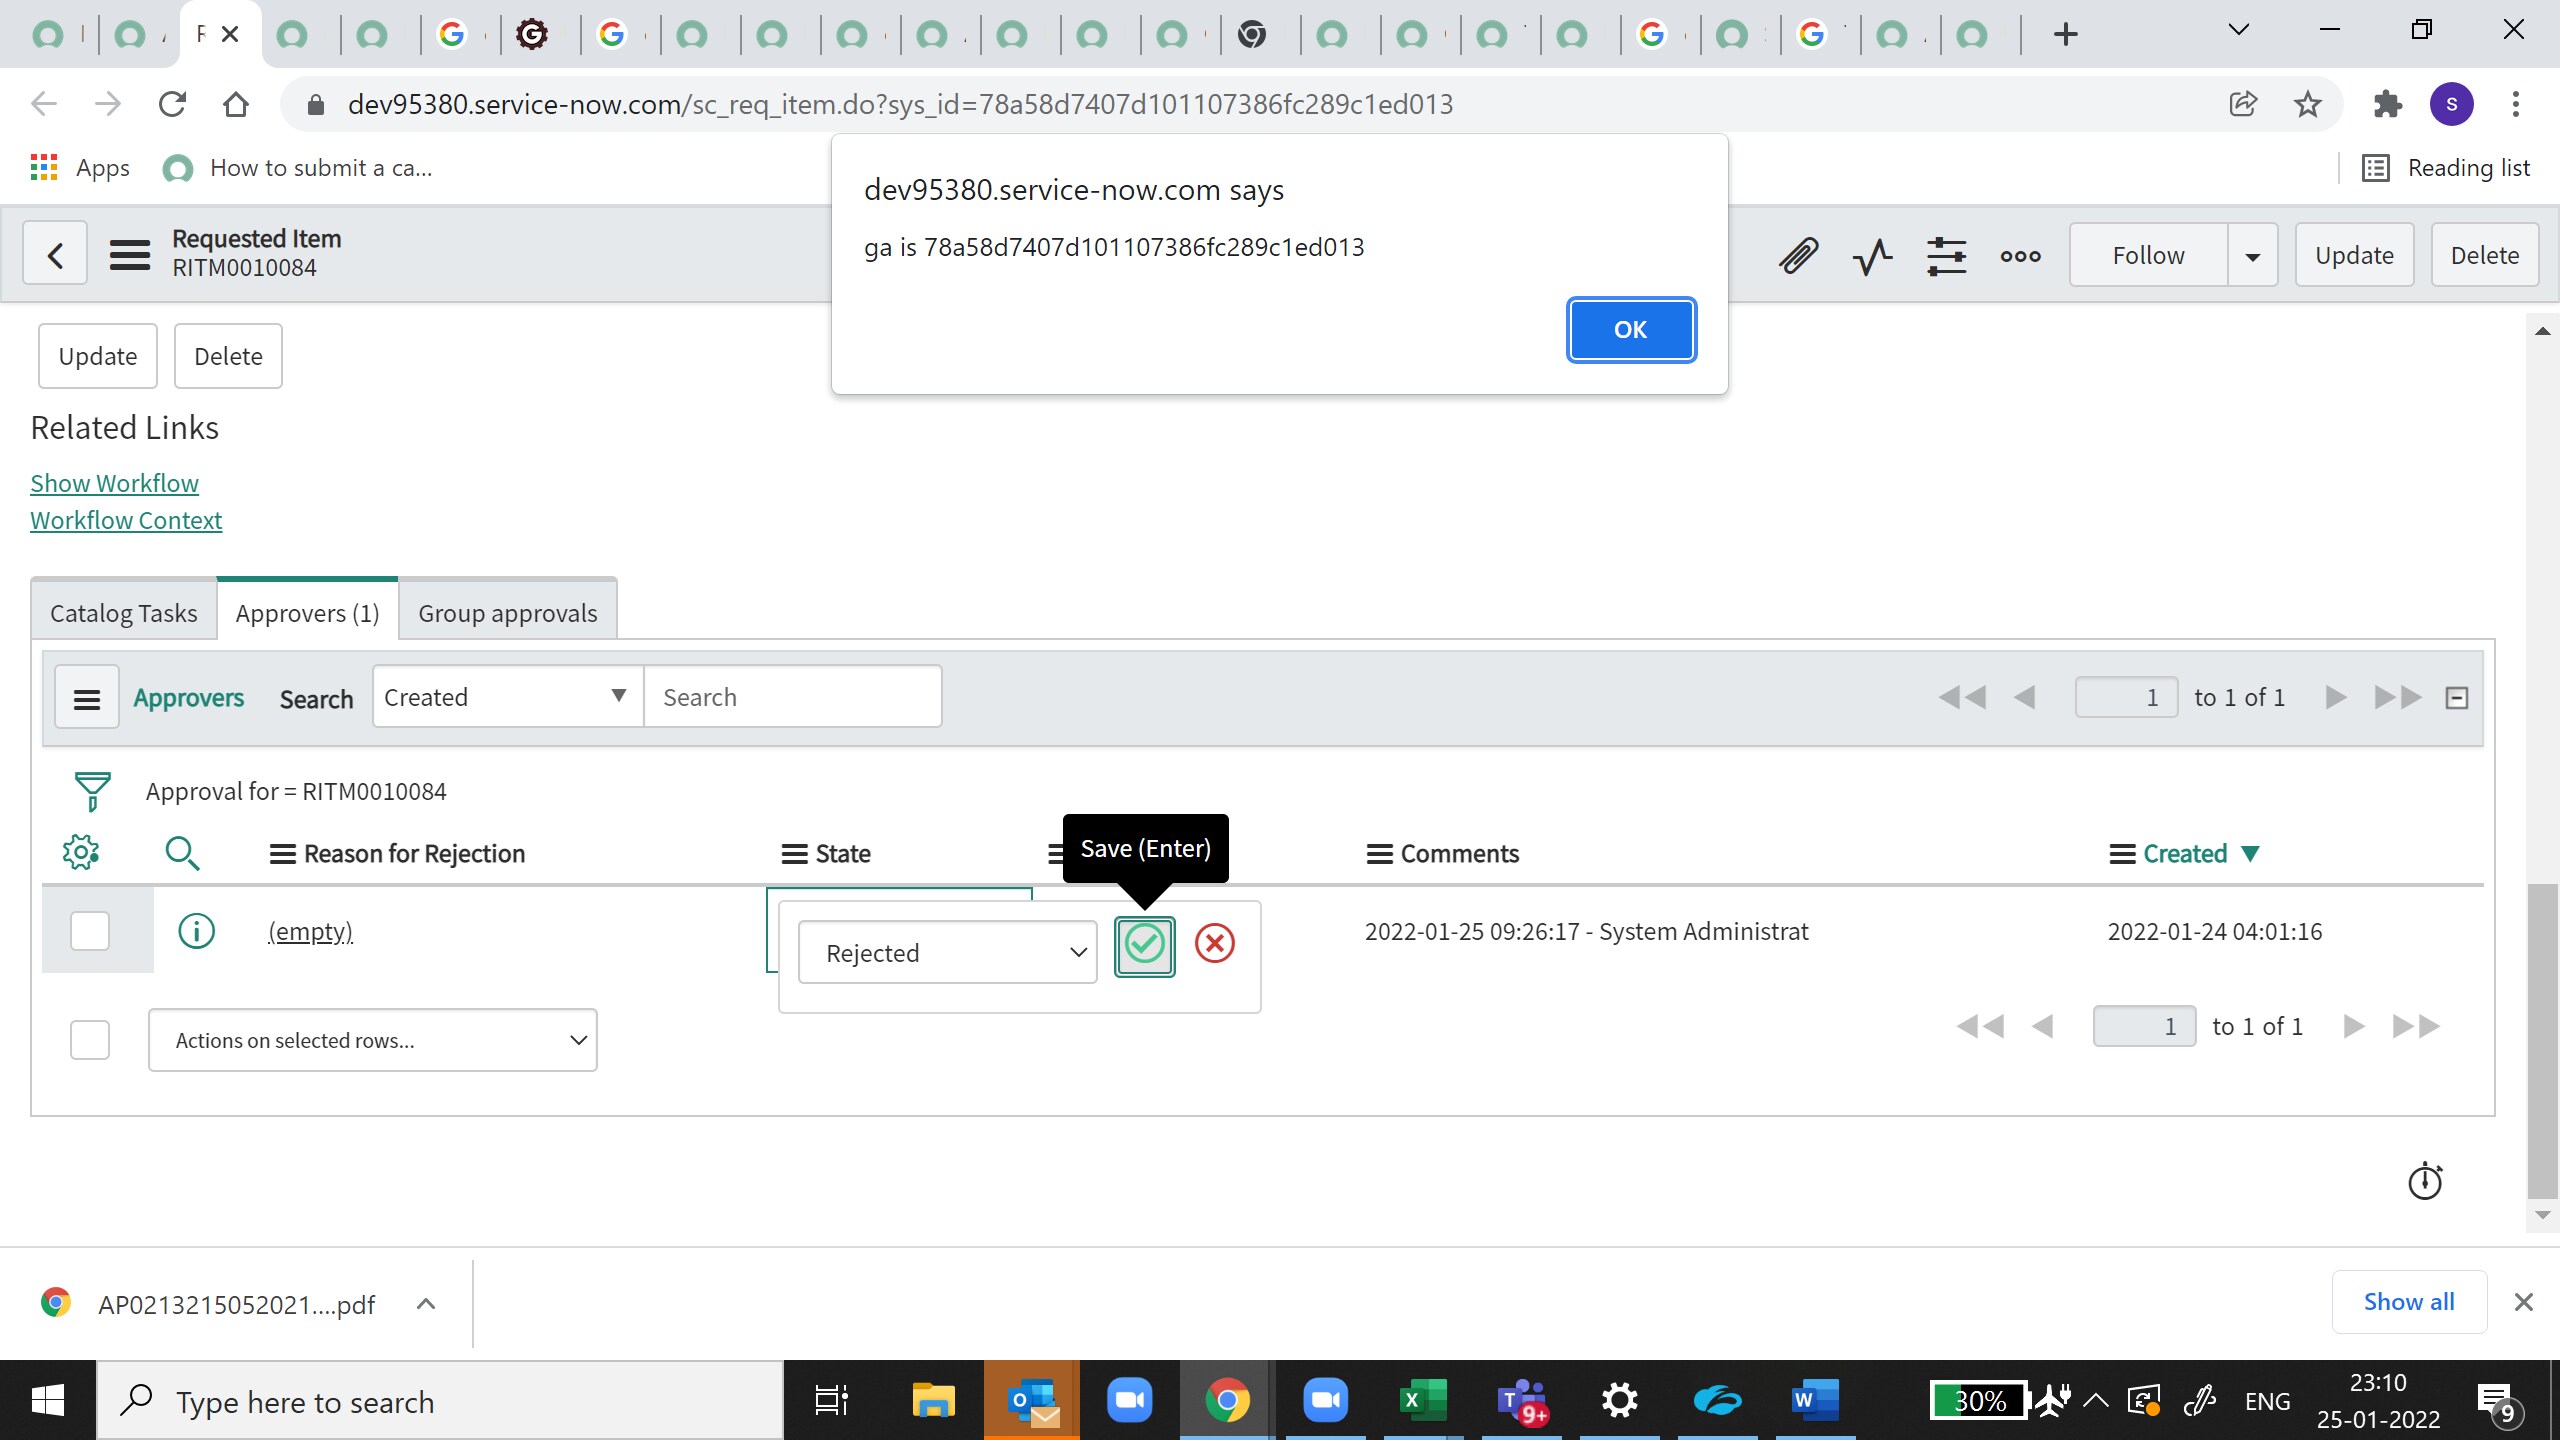
Task: Expand the downloaded PDF options chevron
Action: tap(426, 1304)
